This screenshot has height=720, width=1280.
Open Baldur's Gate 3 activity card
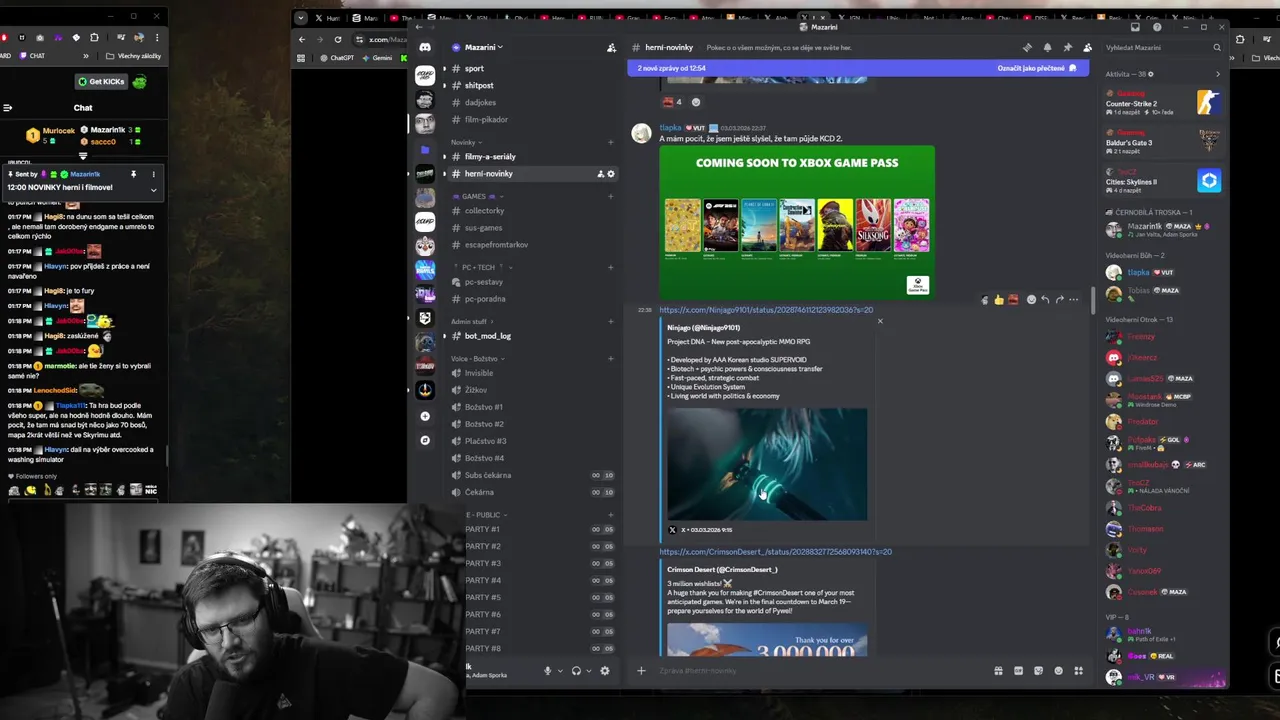point(1163,140)
